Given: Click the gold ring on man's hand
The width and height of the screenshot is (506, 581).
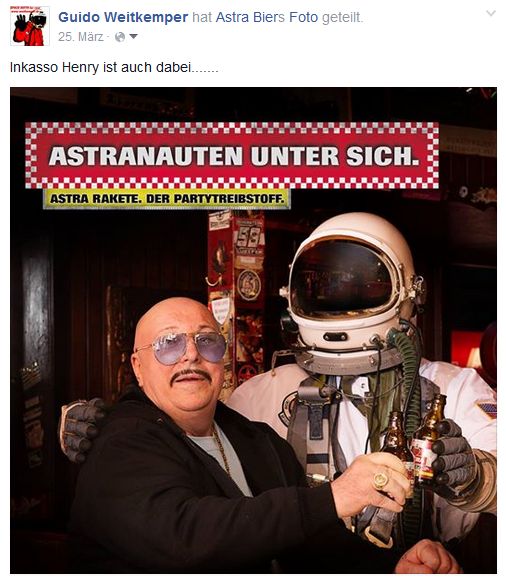Looking at the screenshot, I should [x=381, y=480].
